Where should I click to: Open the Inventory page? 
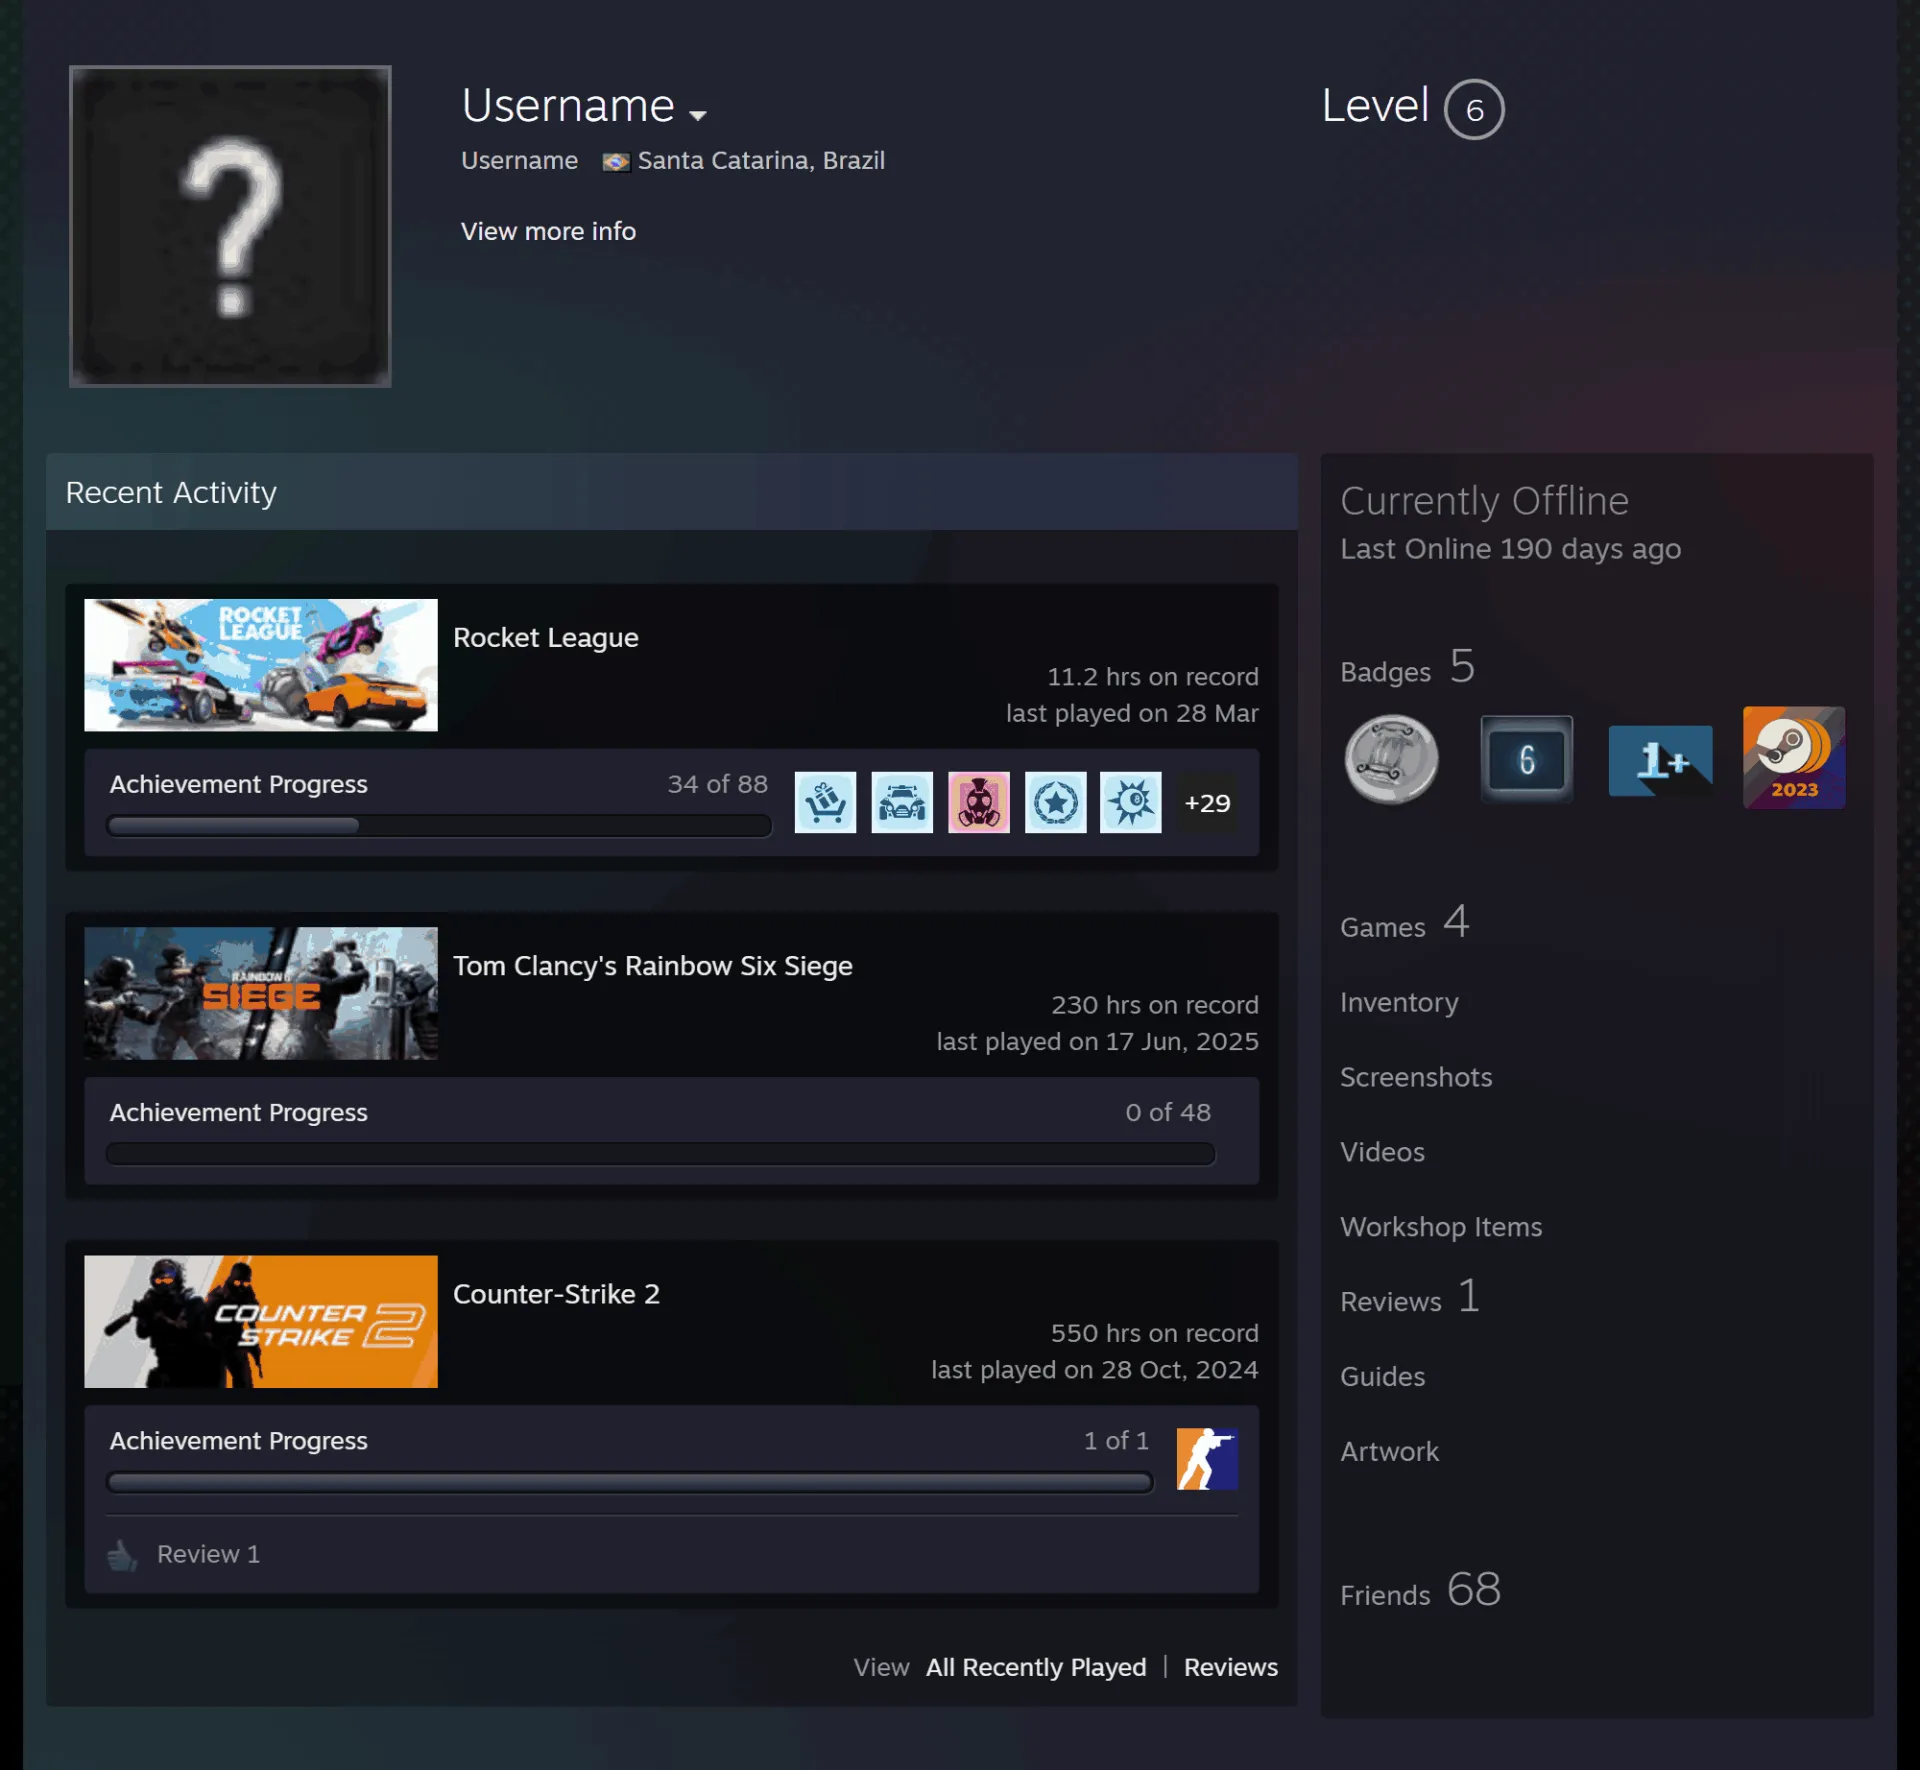pyautogui.click(x=1399, y=1002)
